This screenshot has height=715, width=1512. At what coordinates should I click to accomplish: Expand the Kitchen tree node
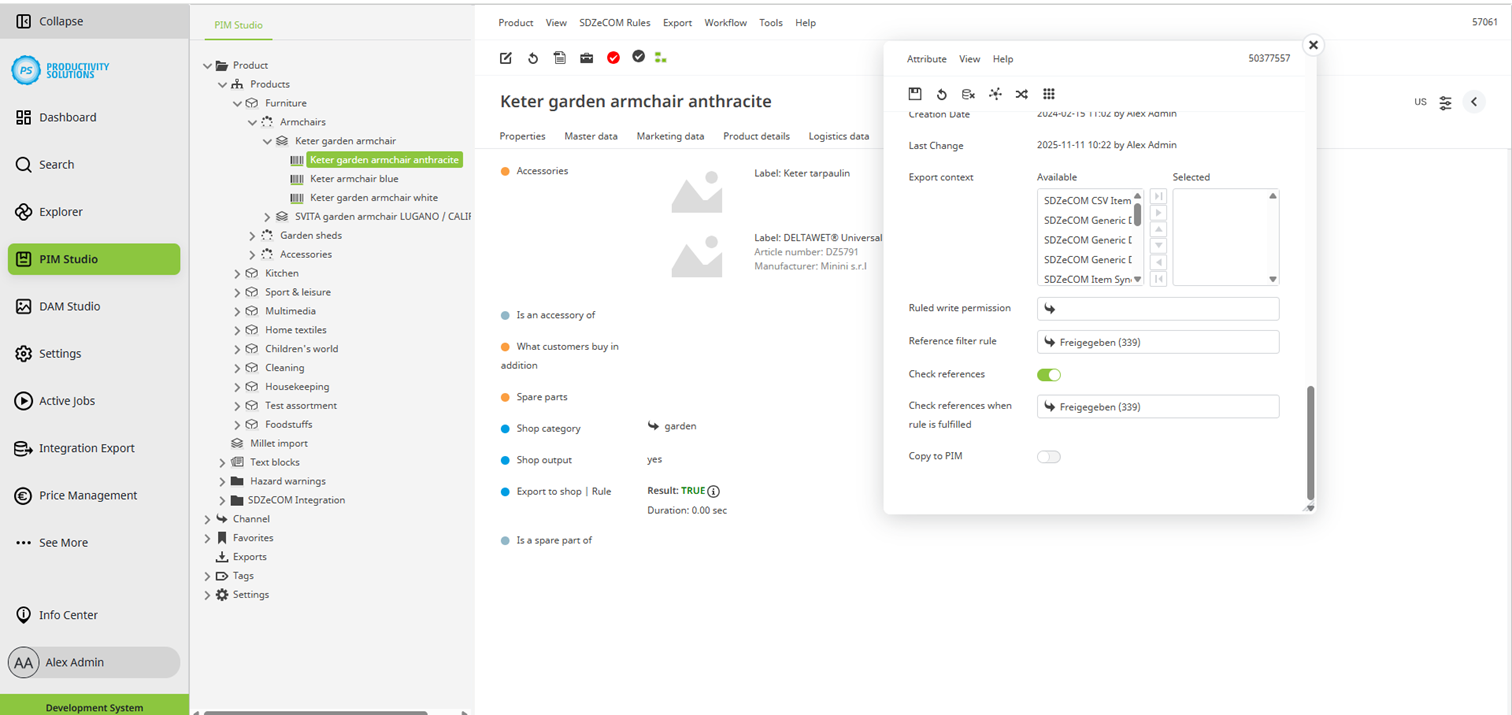(x=237, y=273)
